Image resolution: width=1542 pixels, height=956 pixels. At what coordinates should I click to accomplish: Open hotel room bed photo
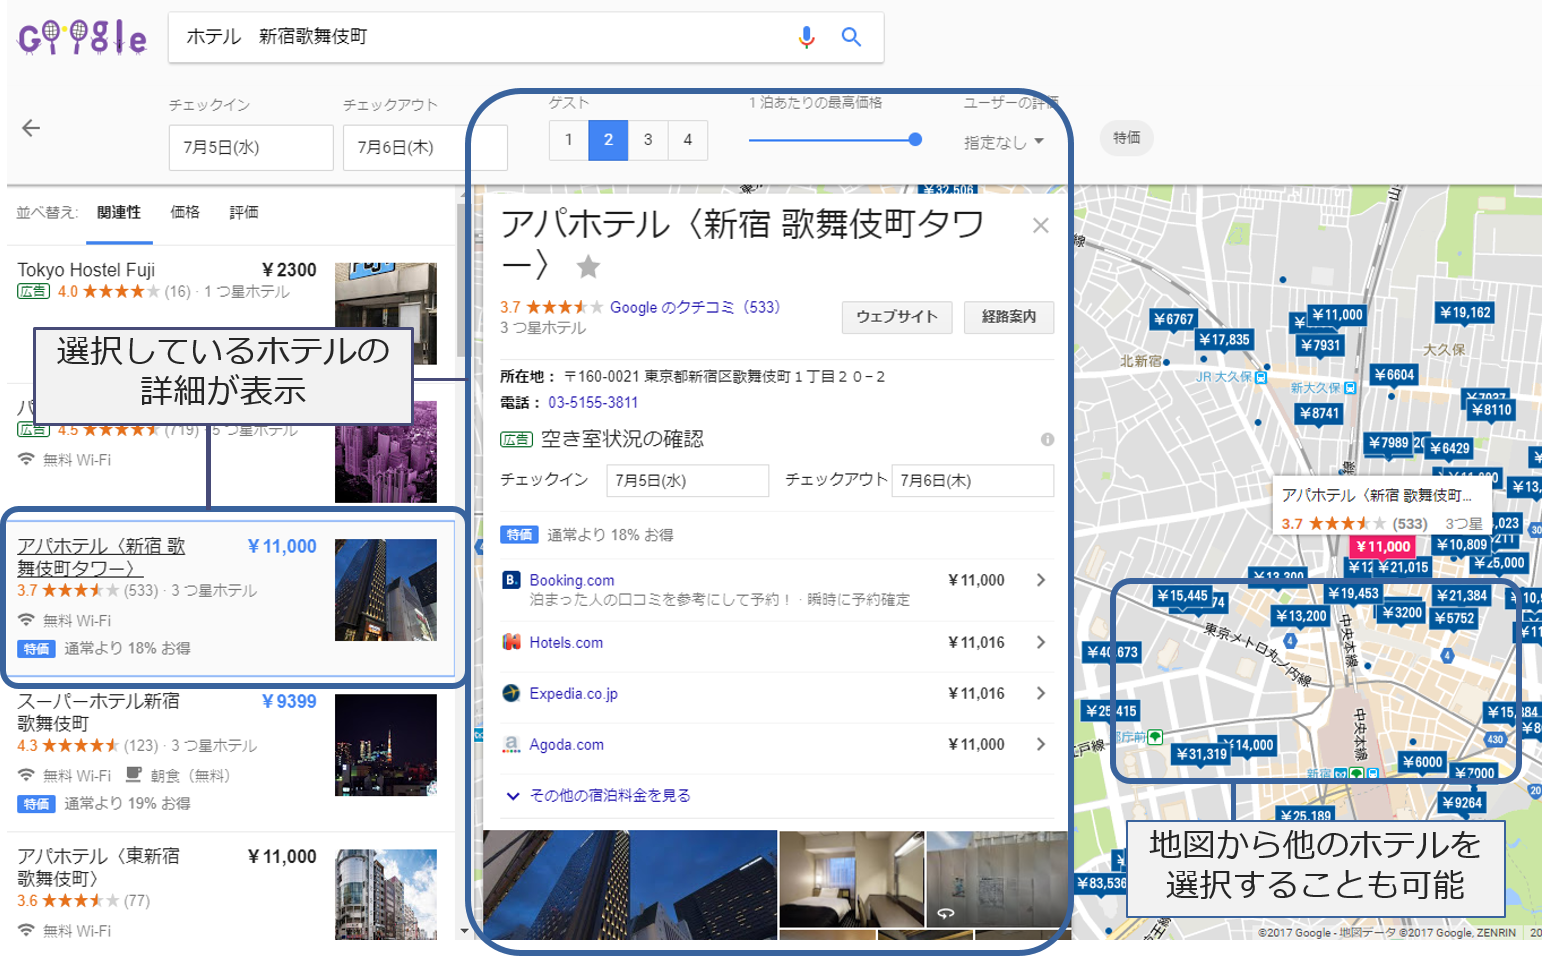click(851, 880)
